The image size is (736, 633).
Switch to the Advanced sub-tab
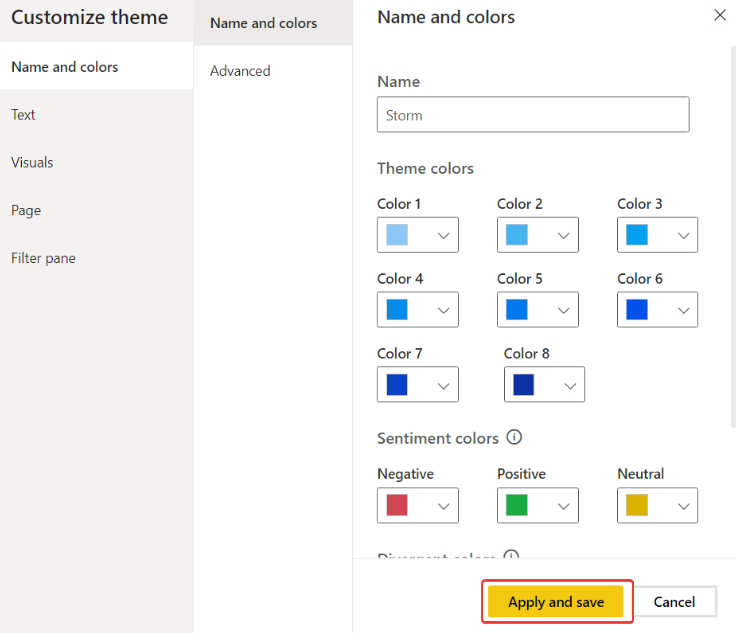273,71
